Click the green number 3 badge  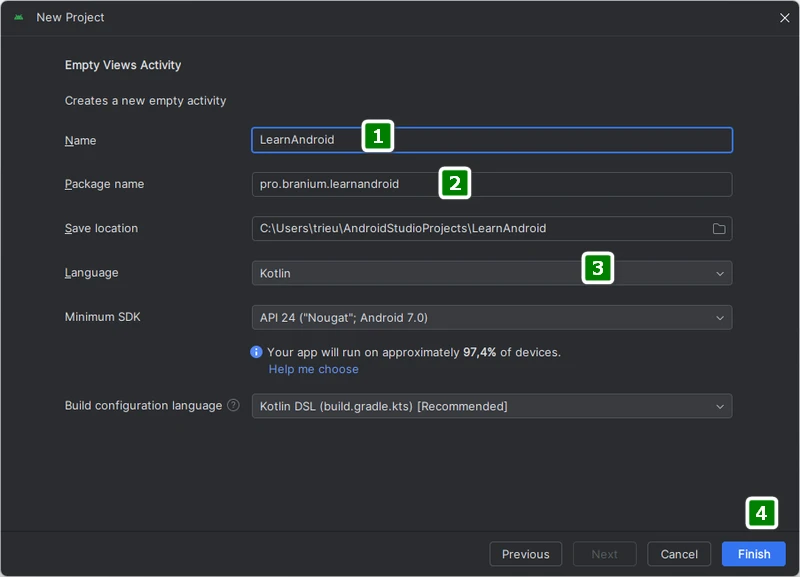597,268
